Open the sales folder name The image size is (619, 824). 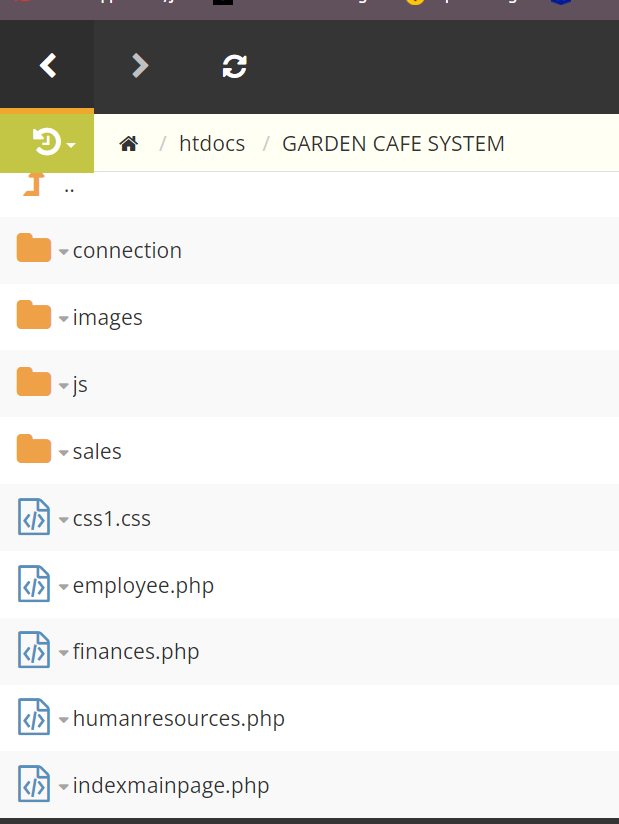(97, 451)
